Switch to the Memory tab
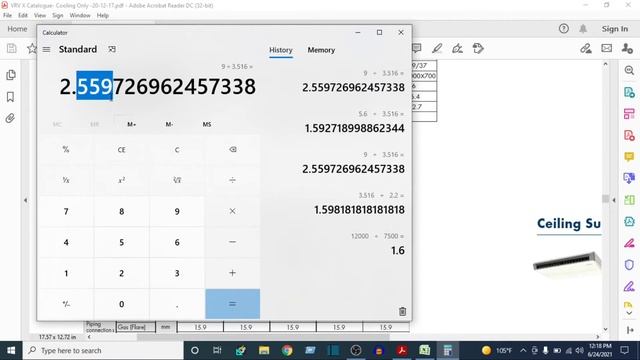640x360 pixels. pyautogui.click(x=321, y=50)
